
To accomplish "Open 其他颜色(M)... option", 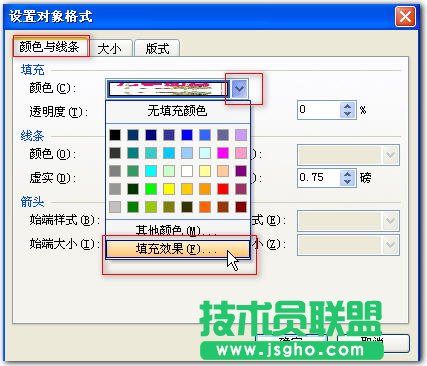I will (177, 230).
